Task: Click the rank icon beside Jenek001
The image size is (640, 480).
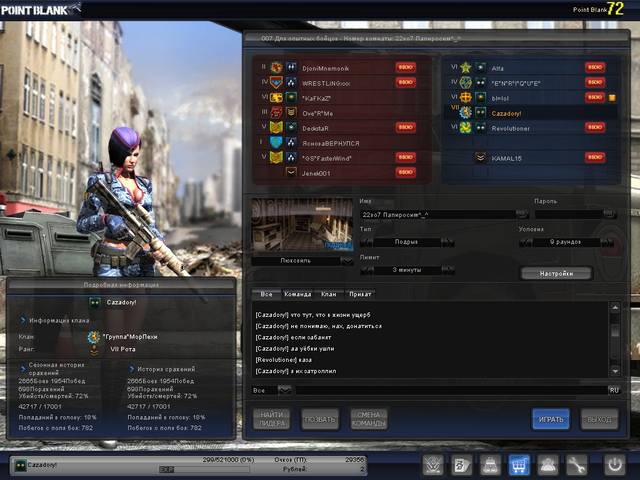Action: click(291, 172)
